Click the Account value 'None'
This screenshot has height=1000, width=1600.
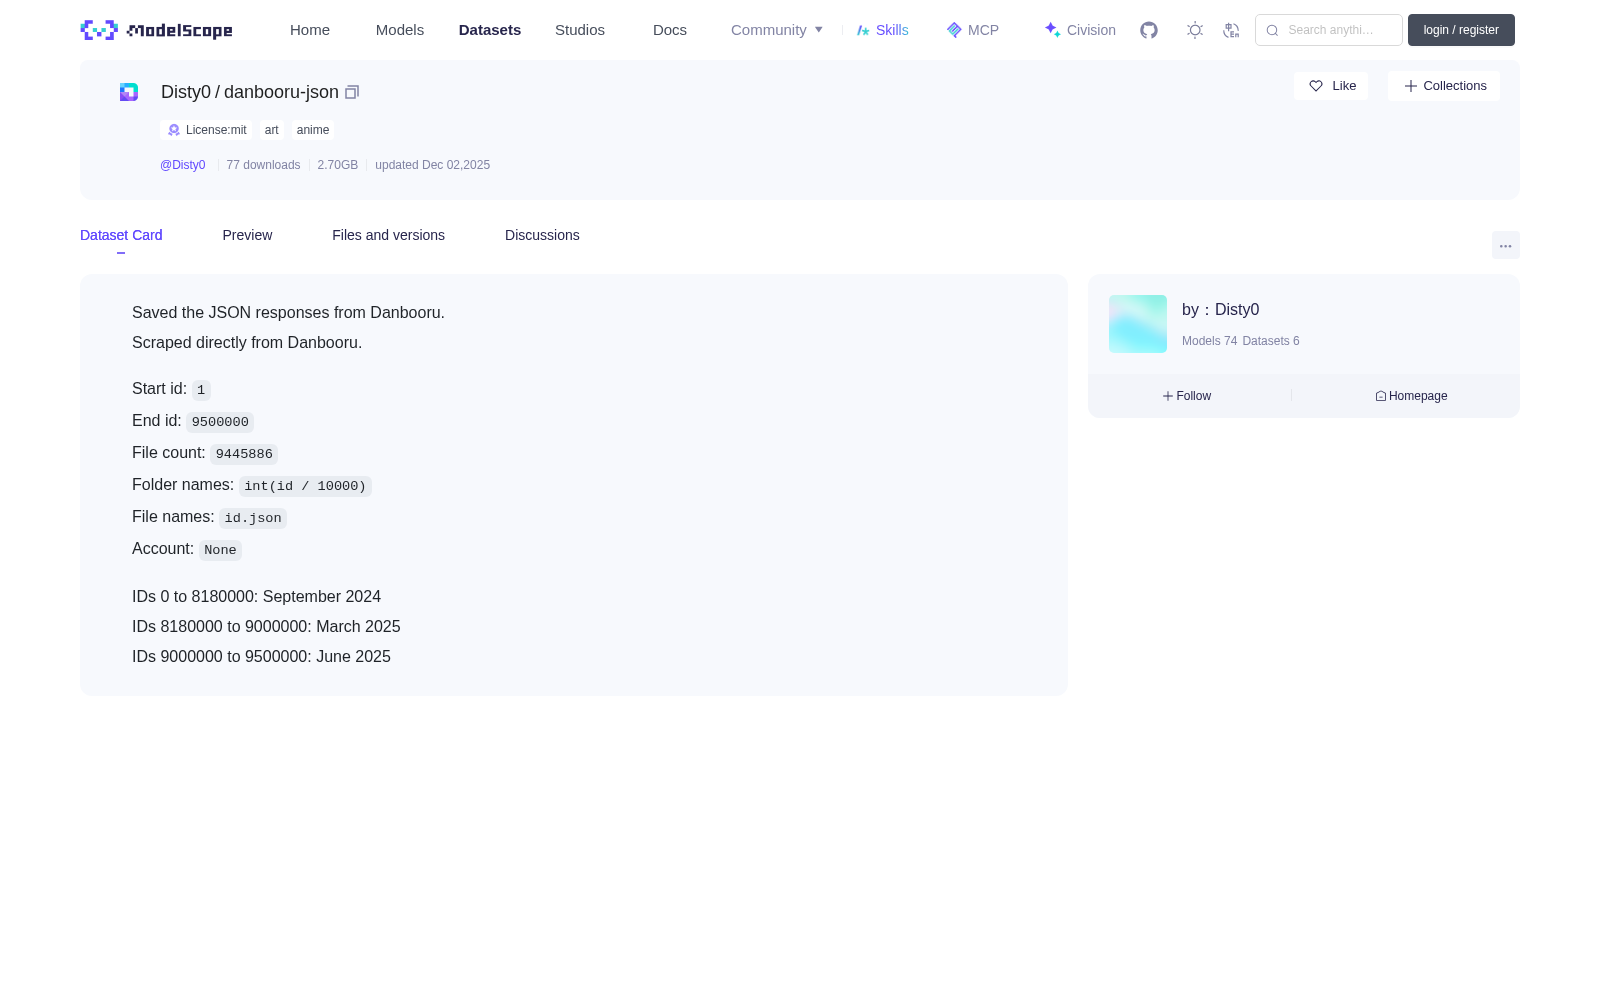pyautogui.click(x=220, y=550)
